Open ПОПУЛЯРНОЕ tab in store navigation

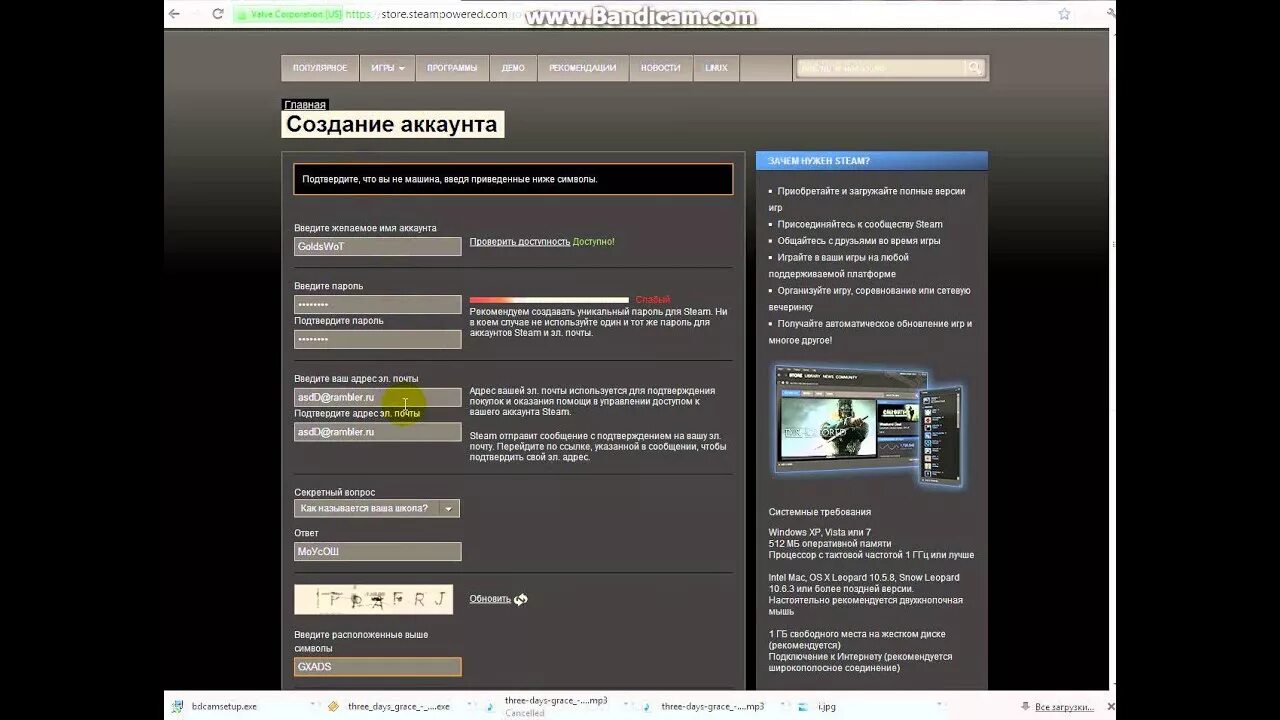point(320,68)
